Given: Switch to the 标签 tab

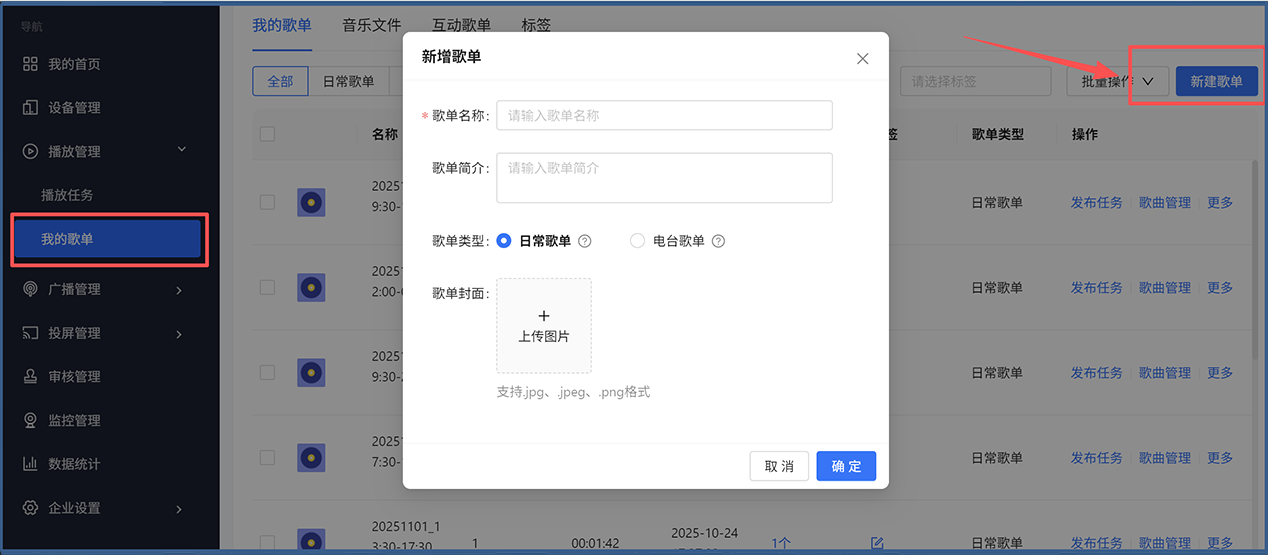Looking at the screenshot, I should coord(536,25).
